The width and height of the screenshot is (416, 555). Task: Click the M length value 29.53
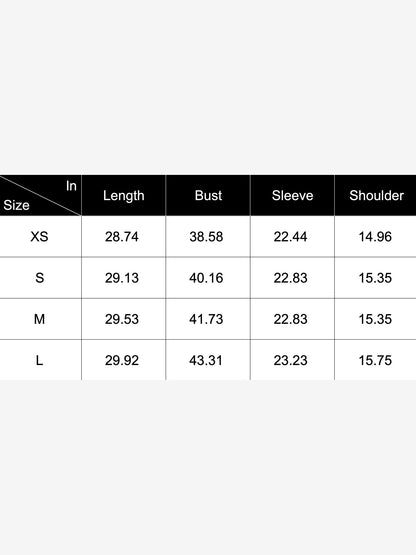tap(121, 319)
